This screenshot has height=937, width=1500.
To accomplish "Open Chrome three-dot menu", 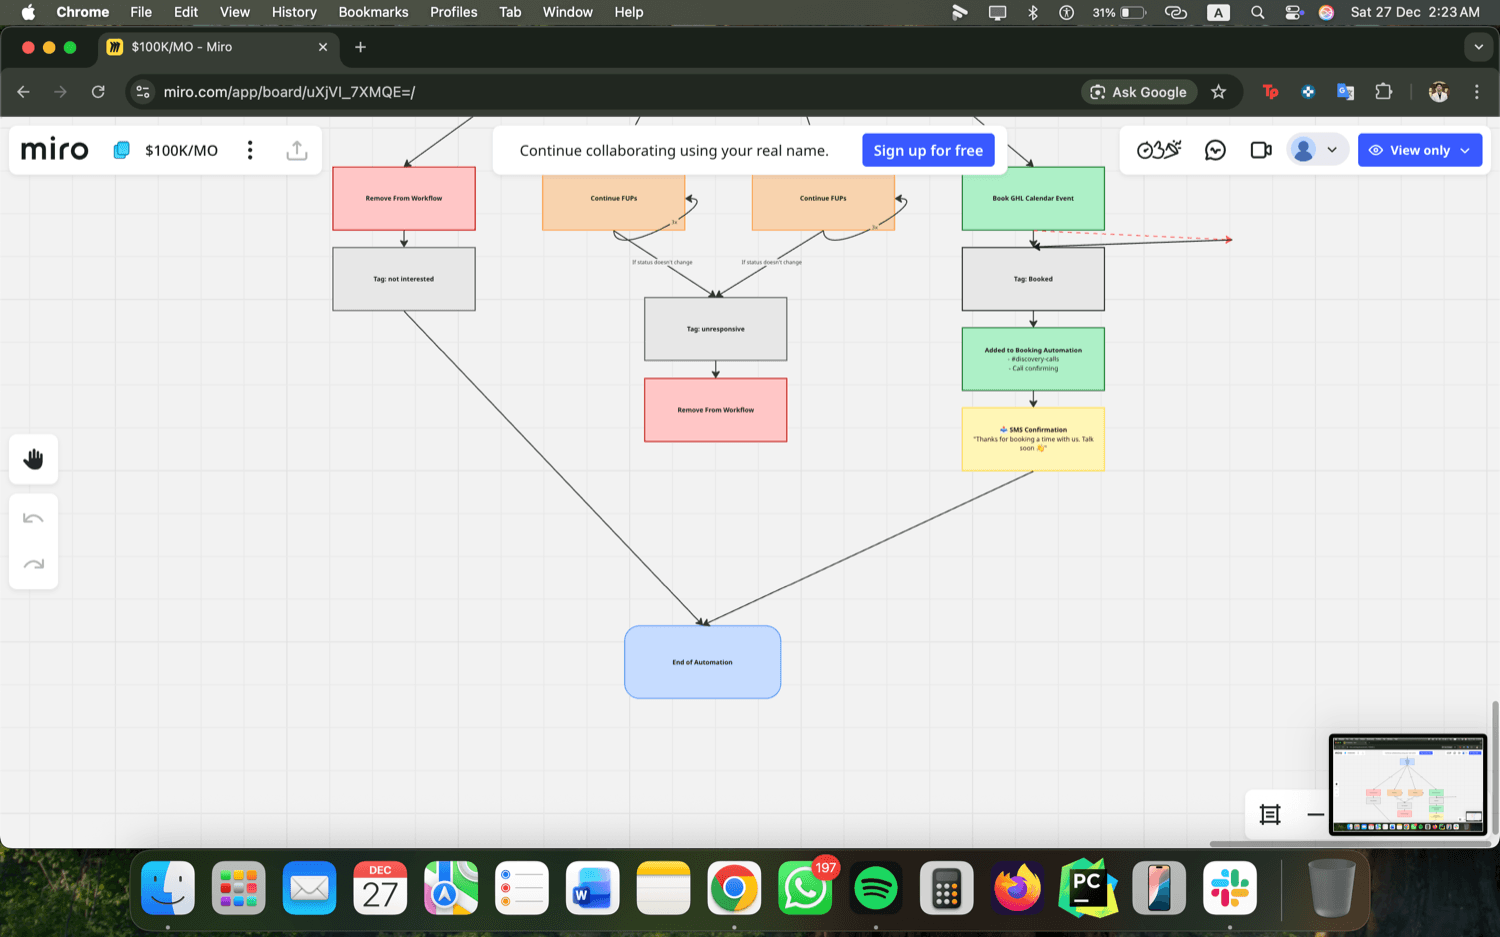I will coord(1476,92).
